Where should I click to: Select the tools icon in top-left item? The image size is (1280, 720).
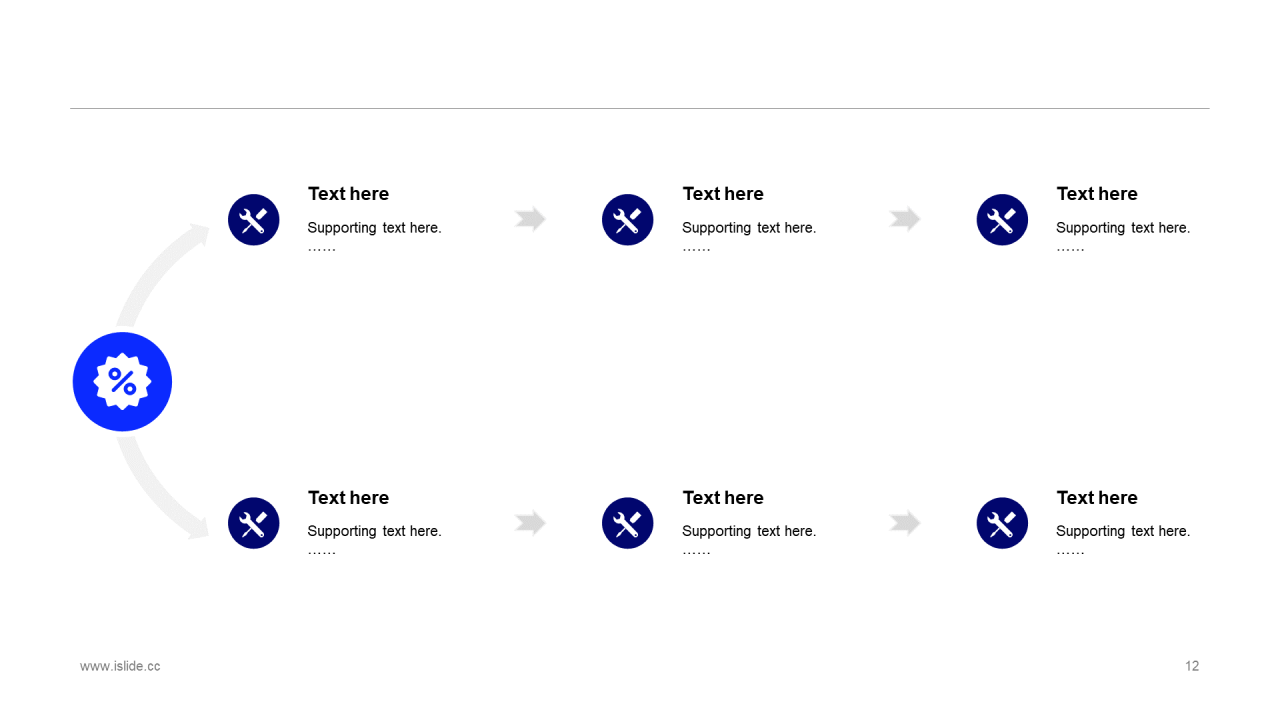(254, 220)
